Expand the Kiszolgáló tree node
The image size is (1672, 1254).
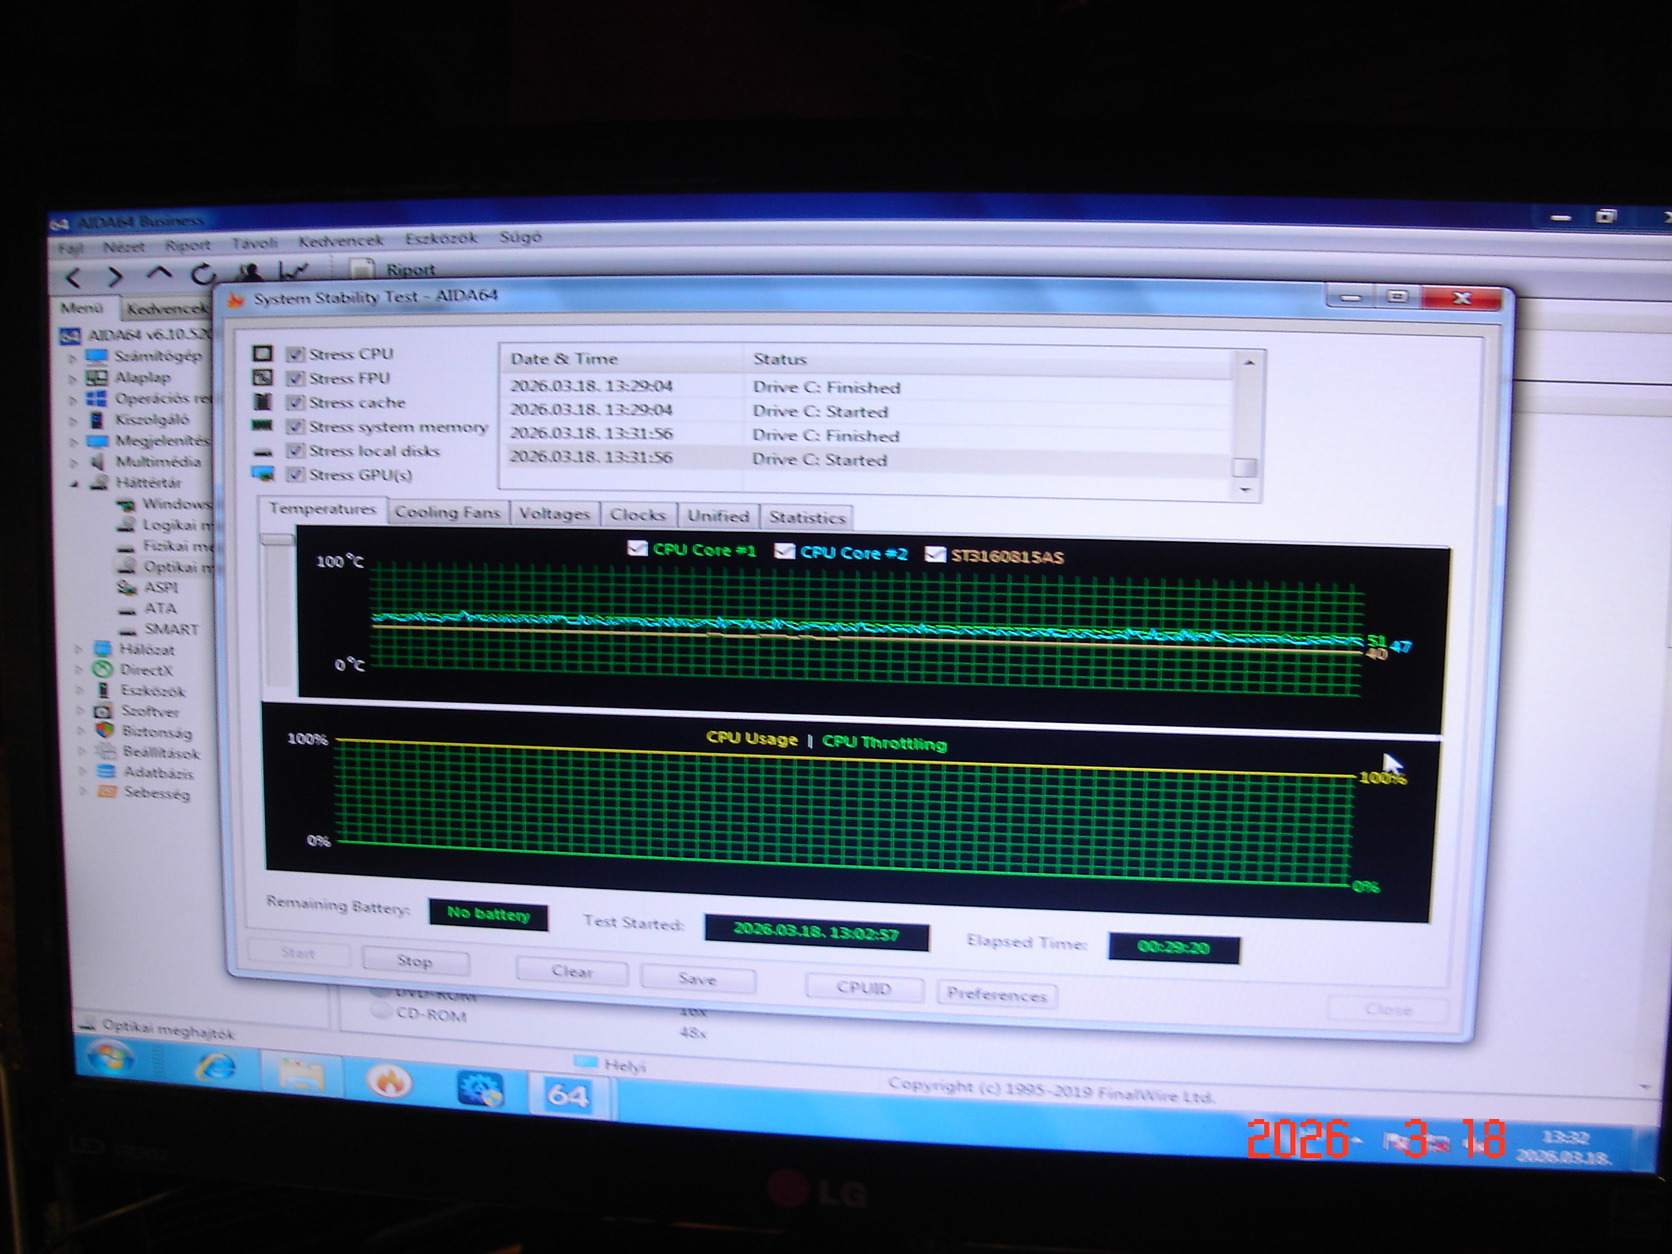(73, 420)
